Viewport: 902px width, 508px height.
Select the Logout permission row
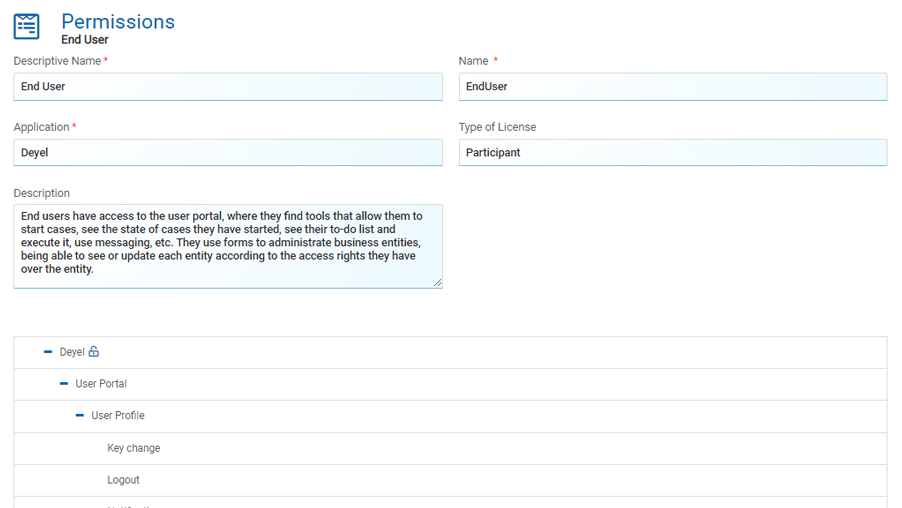pyautogui.click(x=450, y=480)
